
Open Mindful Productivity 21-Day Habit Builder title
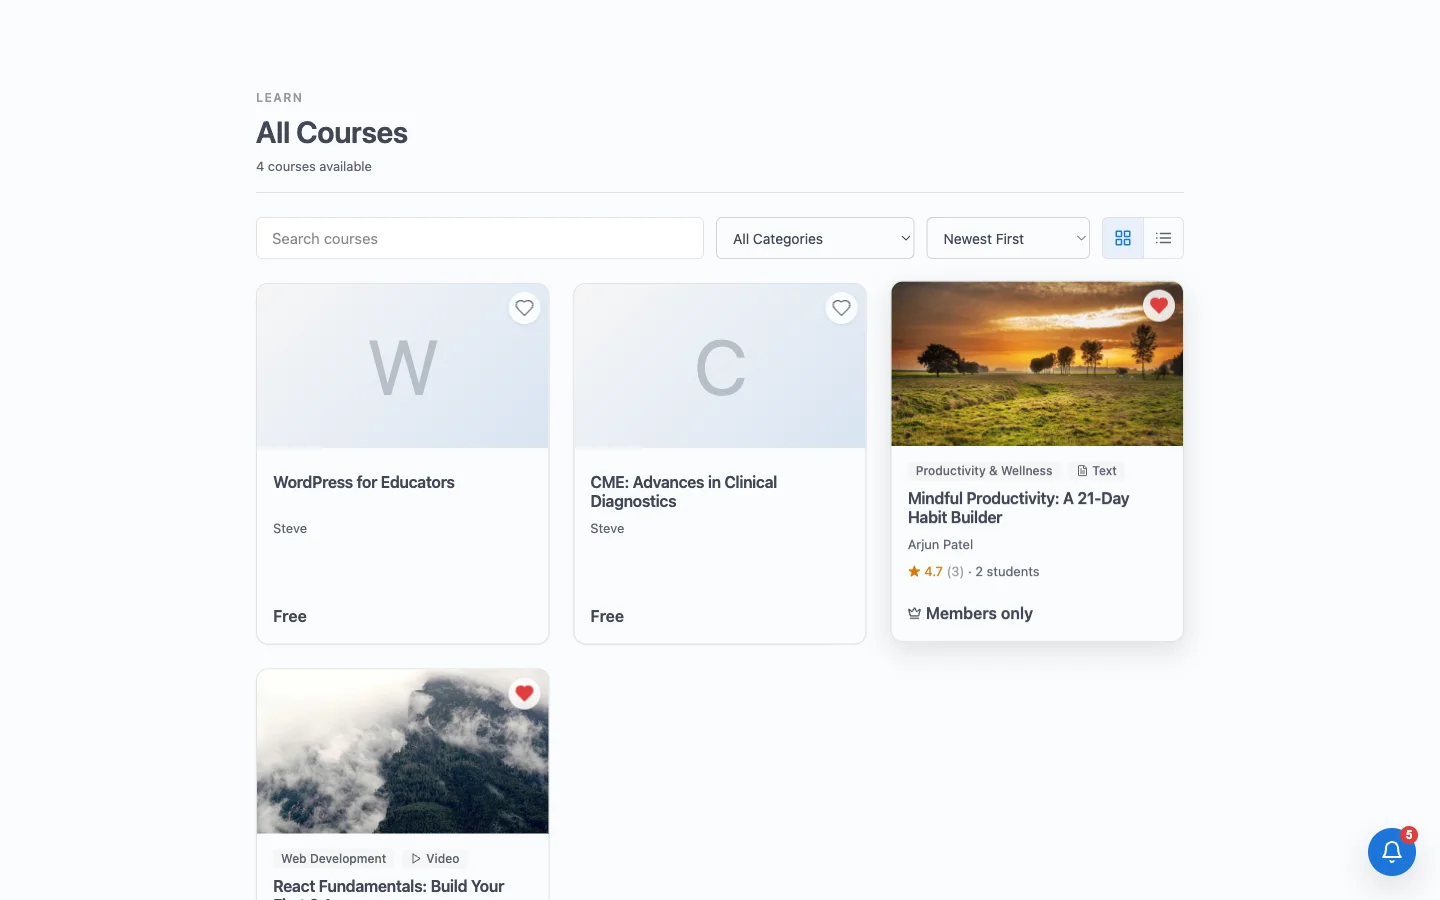[x=1018, y=508]
